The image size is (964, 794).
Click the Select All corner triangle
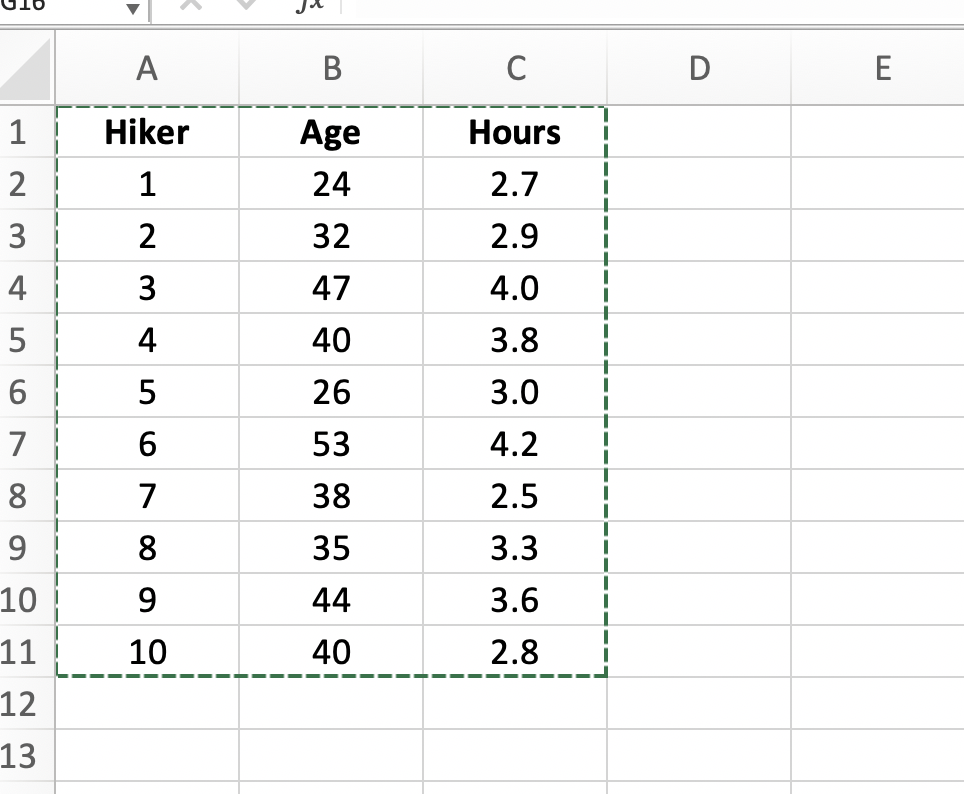point(26,68)
